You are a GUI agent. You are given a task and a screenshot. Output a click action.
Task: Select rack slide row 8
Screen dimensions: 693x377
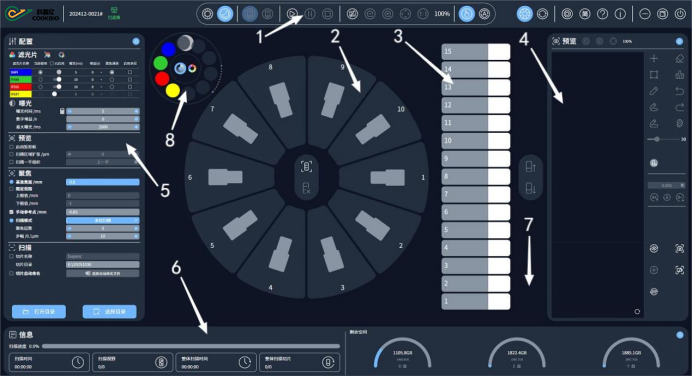click(476, 176)
